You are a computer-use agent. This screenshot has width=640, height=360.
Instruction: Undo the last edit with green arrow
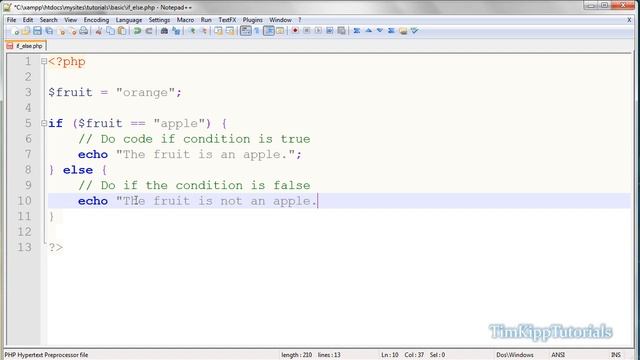(x=137, y=31)
